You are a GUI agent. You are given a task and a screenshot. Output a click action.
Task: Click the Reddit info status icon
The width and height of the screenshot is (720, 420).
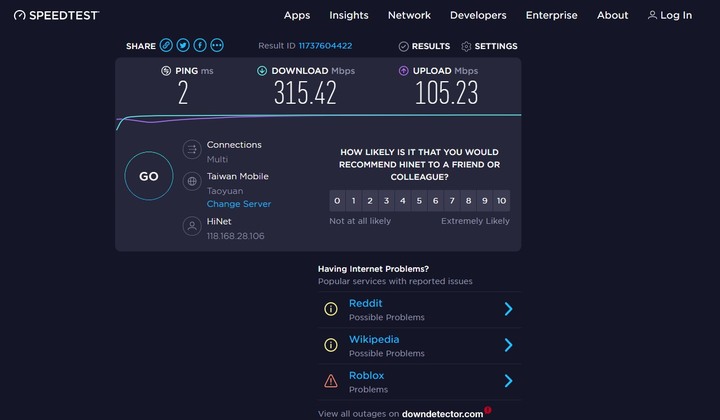click(x=331, y=309)
